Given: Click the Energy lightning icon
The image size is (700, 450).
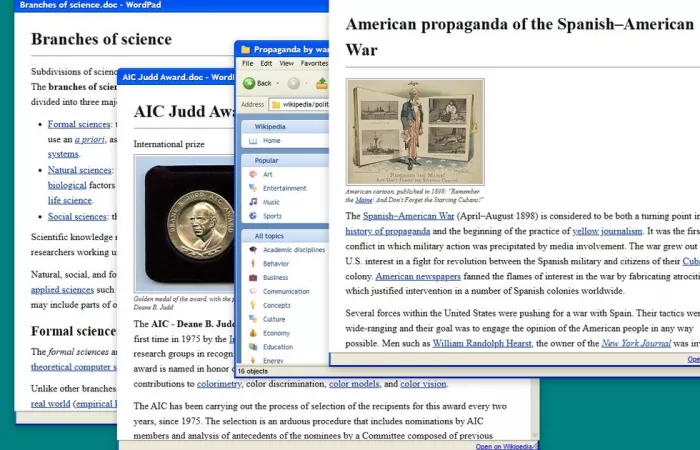Looking at the screenshot, I should pos(253,360).
